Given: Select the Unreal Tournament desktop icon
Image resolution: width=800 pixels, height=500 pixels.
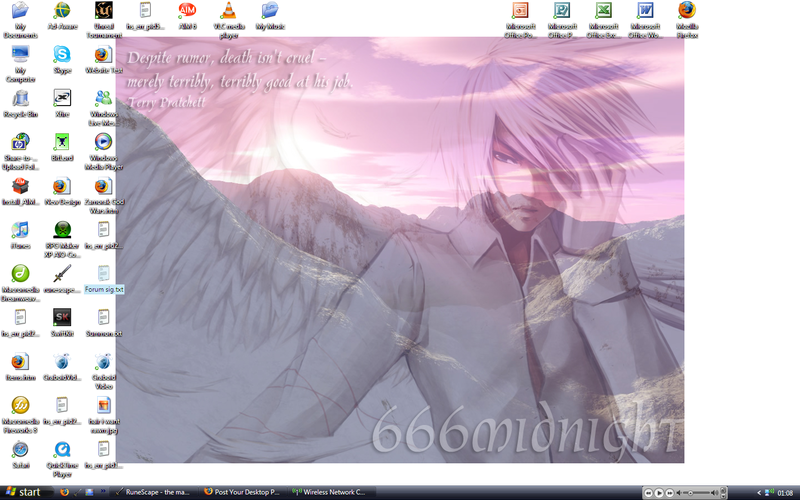Looking at the screenshot, I should click(x=104, y=19).
